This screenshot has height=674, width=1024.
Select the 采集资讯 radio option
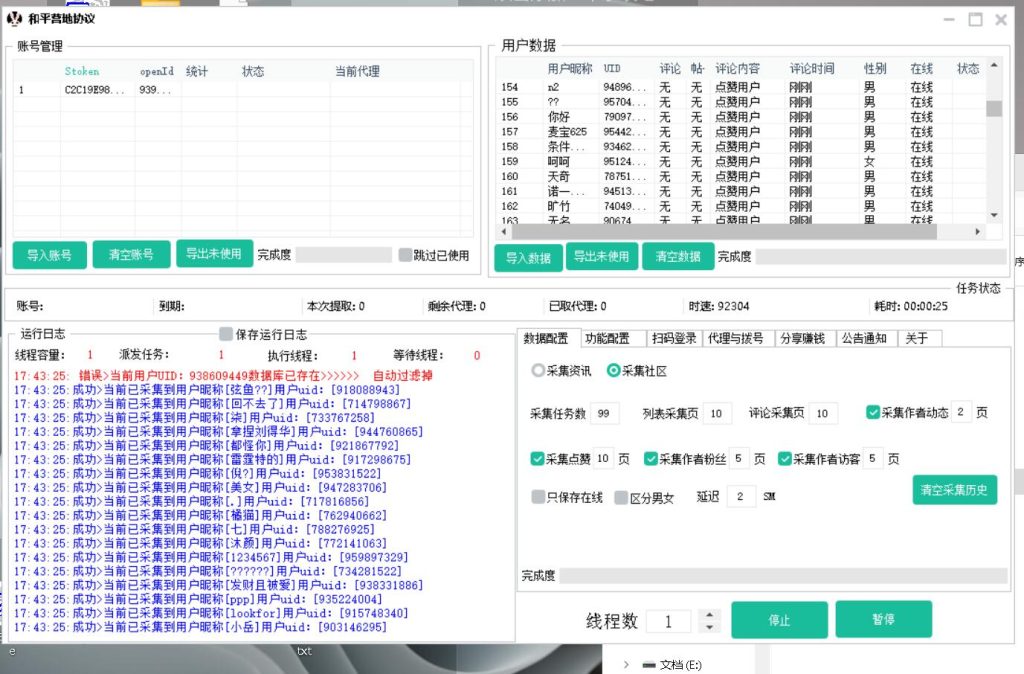pyautogui.click(x=539, y=370)
